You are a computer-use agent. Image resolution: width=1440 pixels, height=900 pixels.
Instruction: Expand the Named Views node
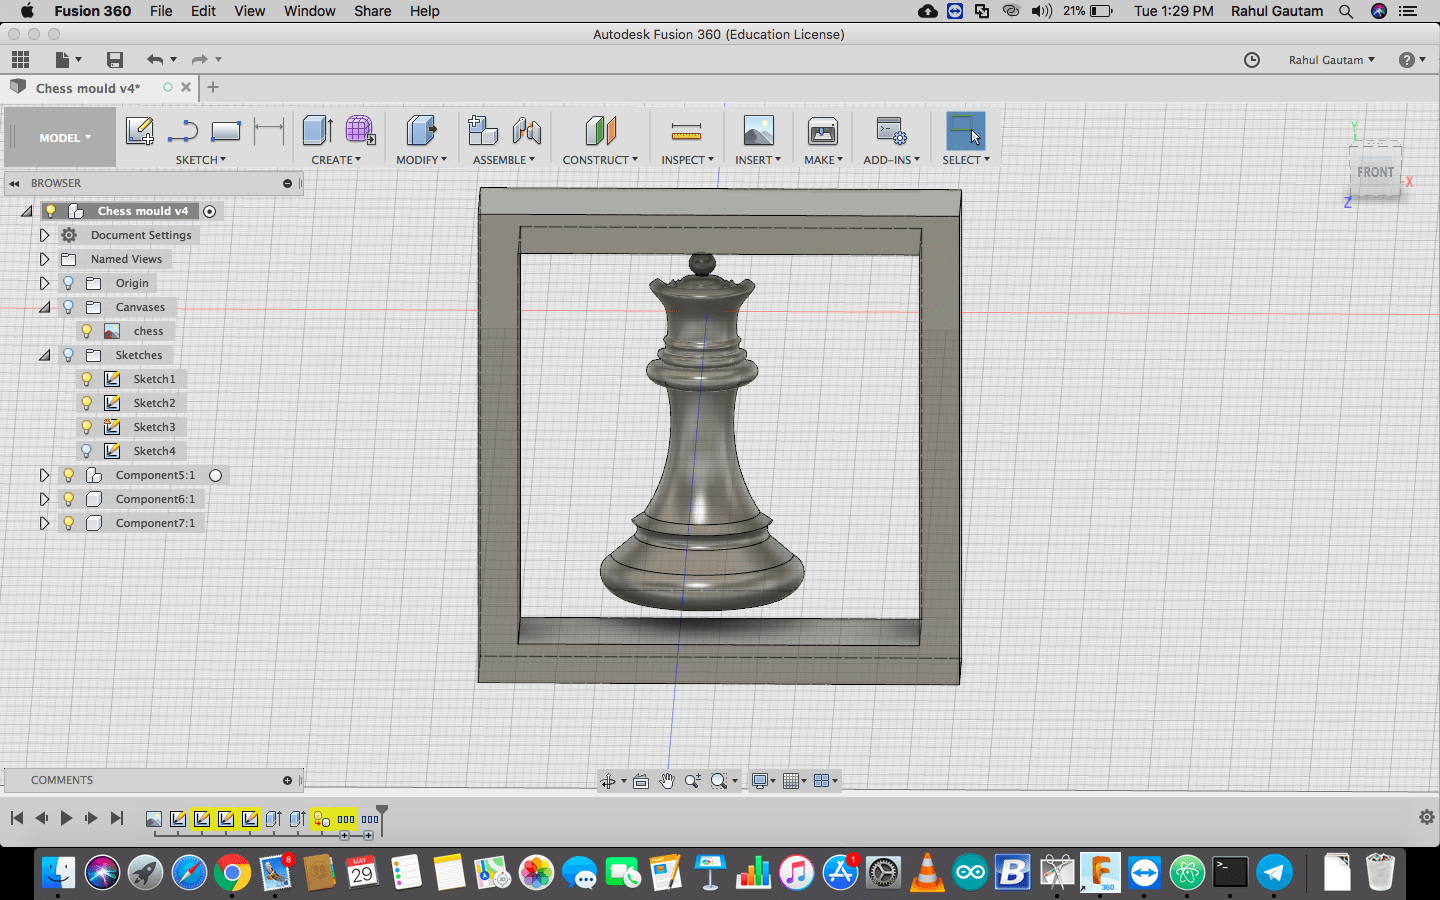44,259
